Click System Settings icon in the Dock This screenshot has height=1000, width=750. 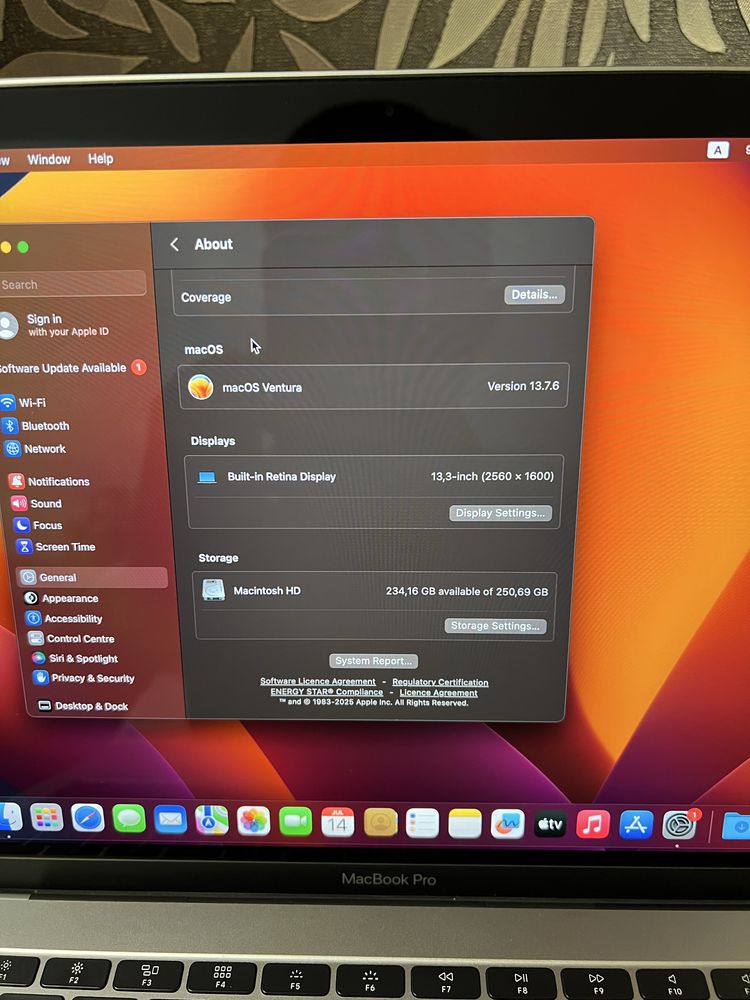[680, 825]
